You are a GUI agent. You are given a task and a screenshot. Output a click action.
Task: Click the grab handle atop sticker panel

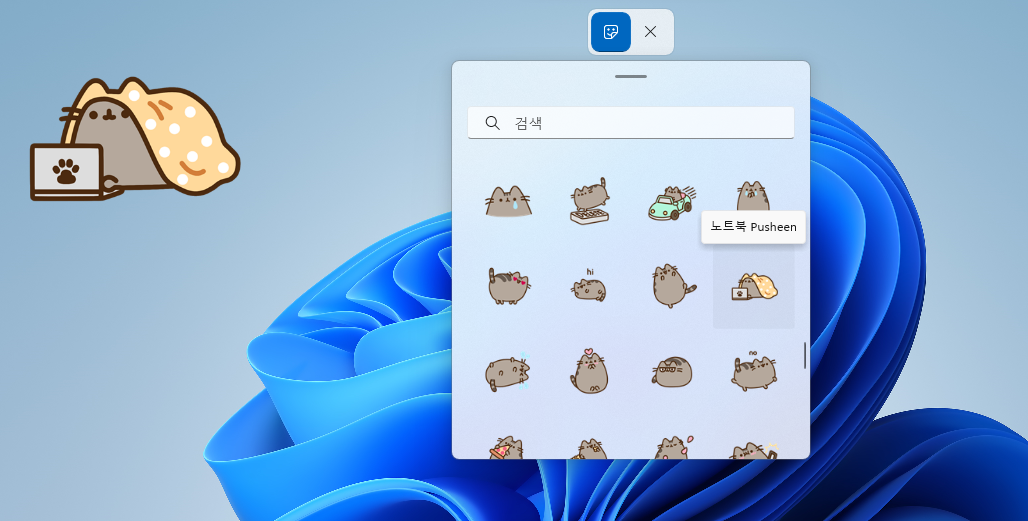point(631,77)
